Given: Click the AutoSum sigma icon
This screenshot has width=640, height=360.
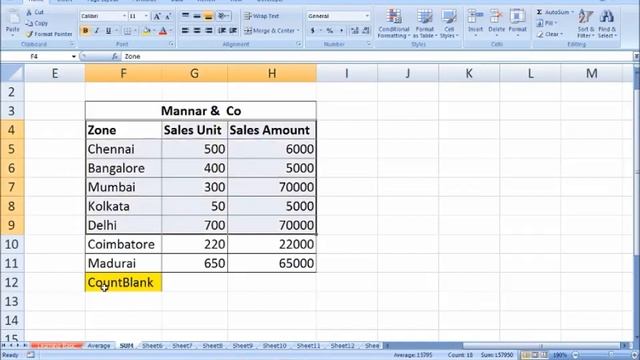Looking at the screenshot, I should click(x=539, y=12).
